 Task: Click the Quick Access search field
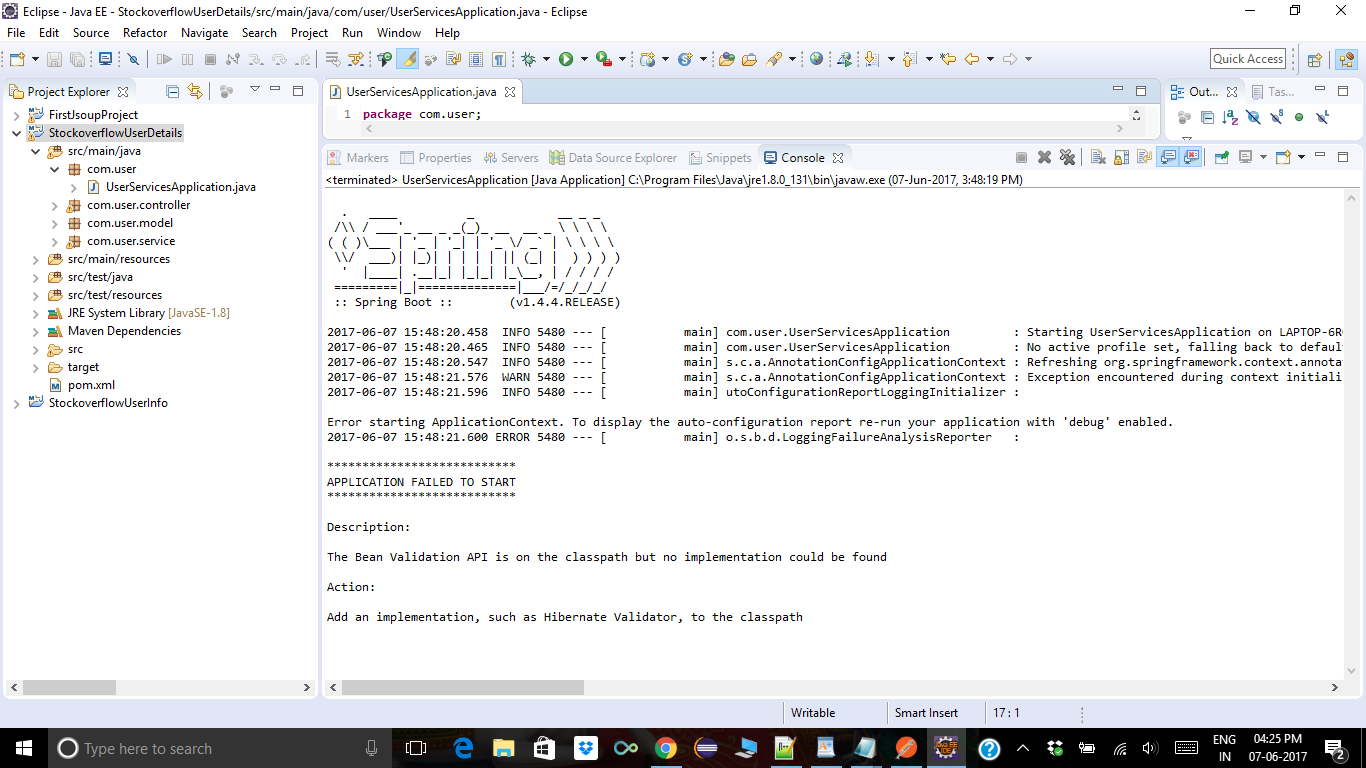tap(1248, 59)
